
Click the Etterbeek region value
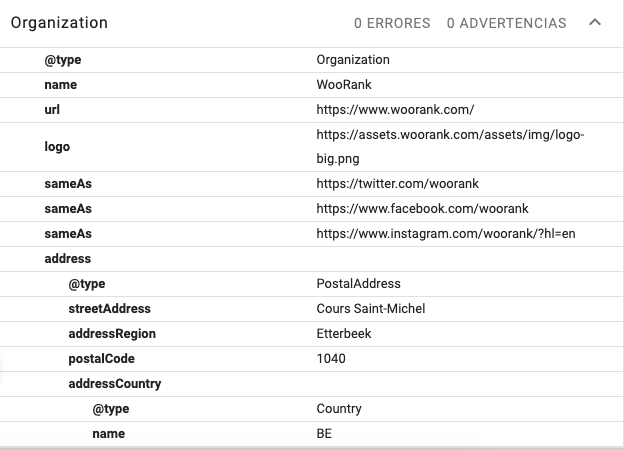(x=343, y=334)
